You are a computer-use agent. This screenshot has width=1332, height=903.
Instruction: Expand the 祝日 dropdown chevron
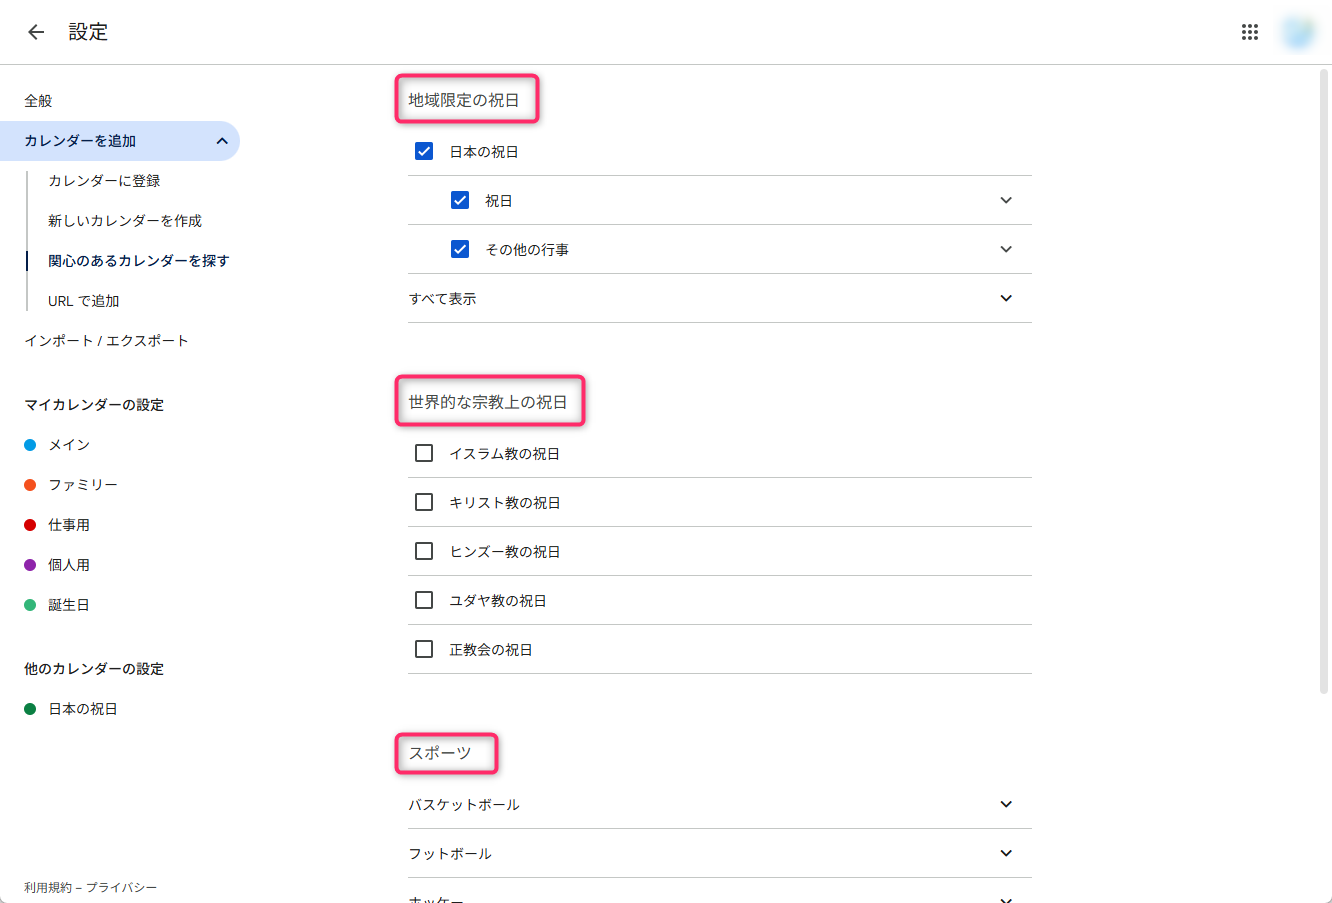click(1006, 199)
